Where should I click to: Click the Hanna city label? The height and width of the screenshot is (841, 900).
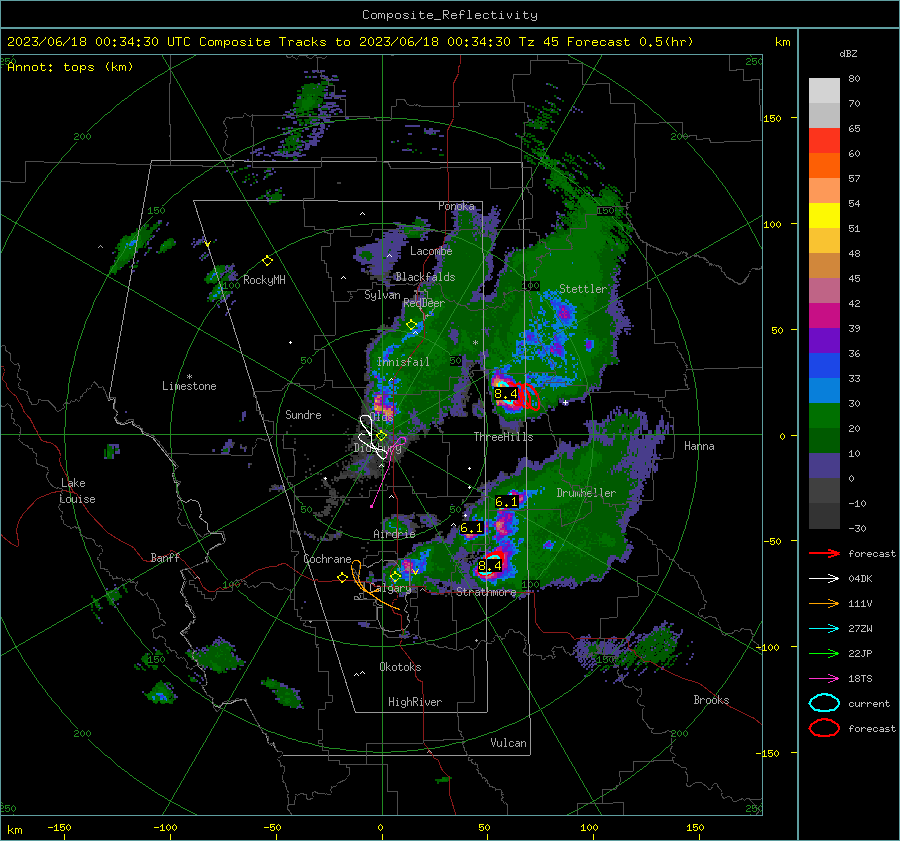coord(699,446)
